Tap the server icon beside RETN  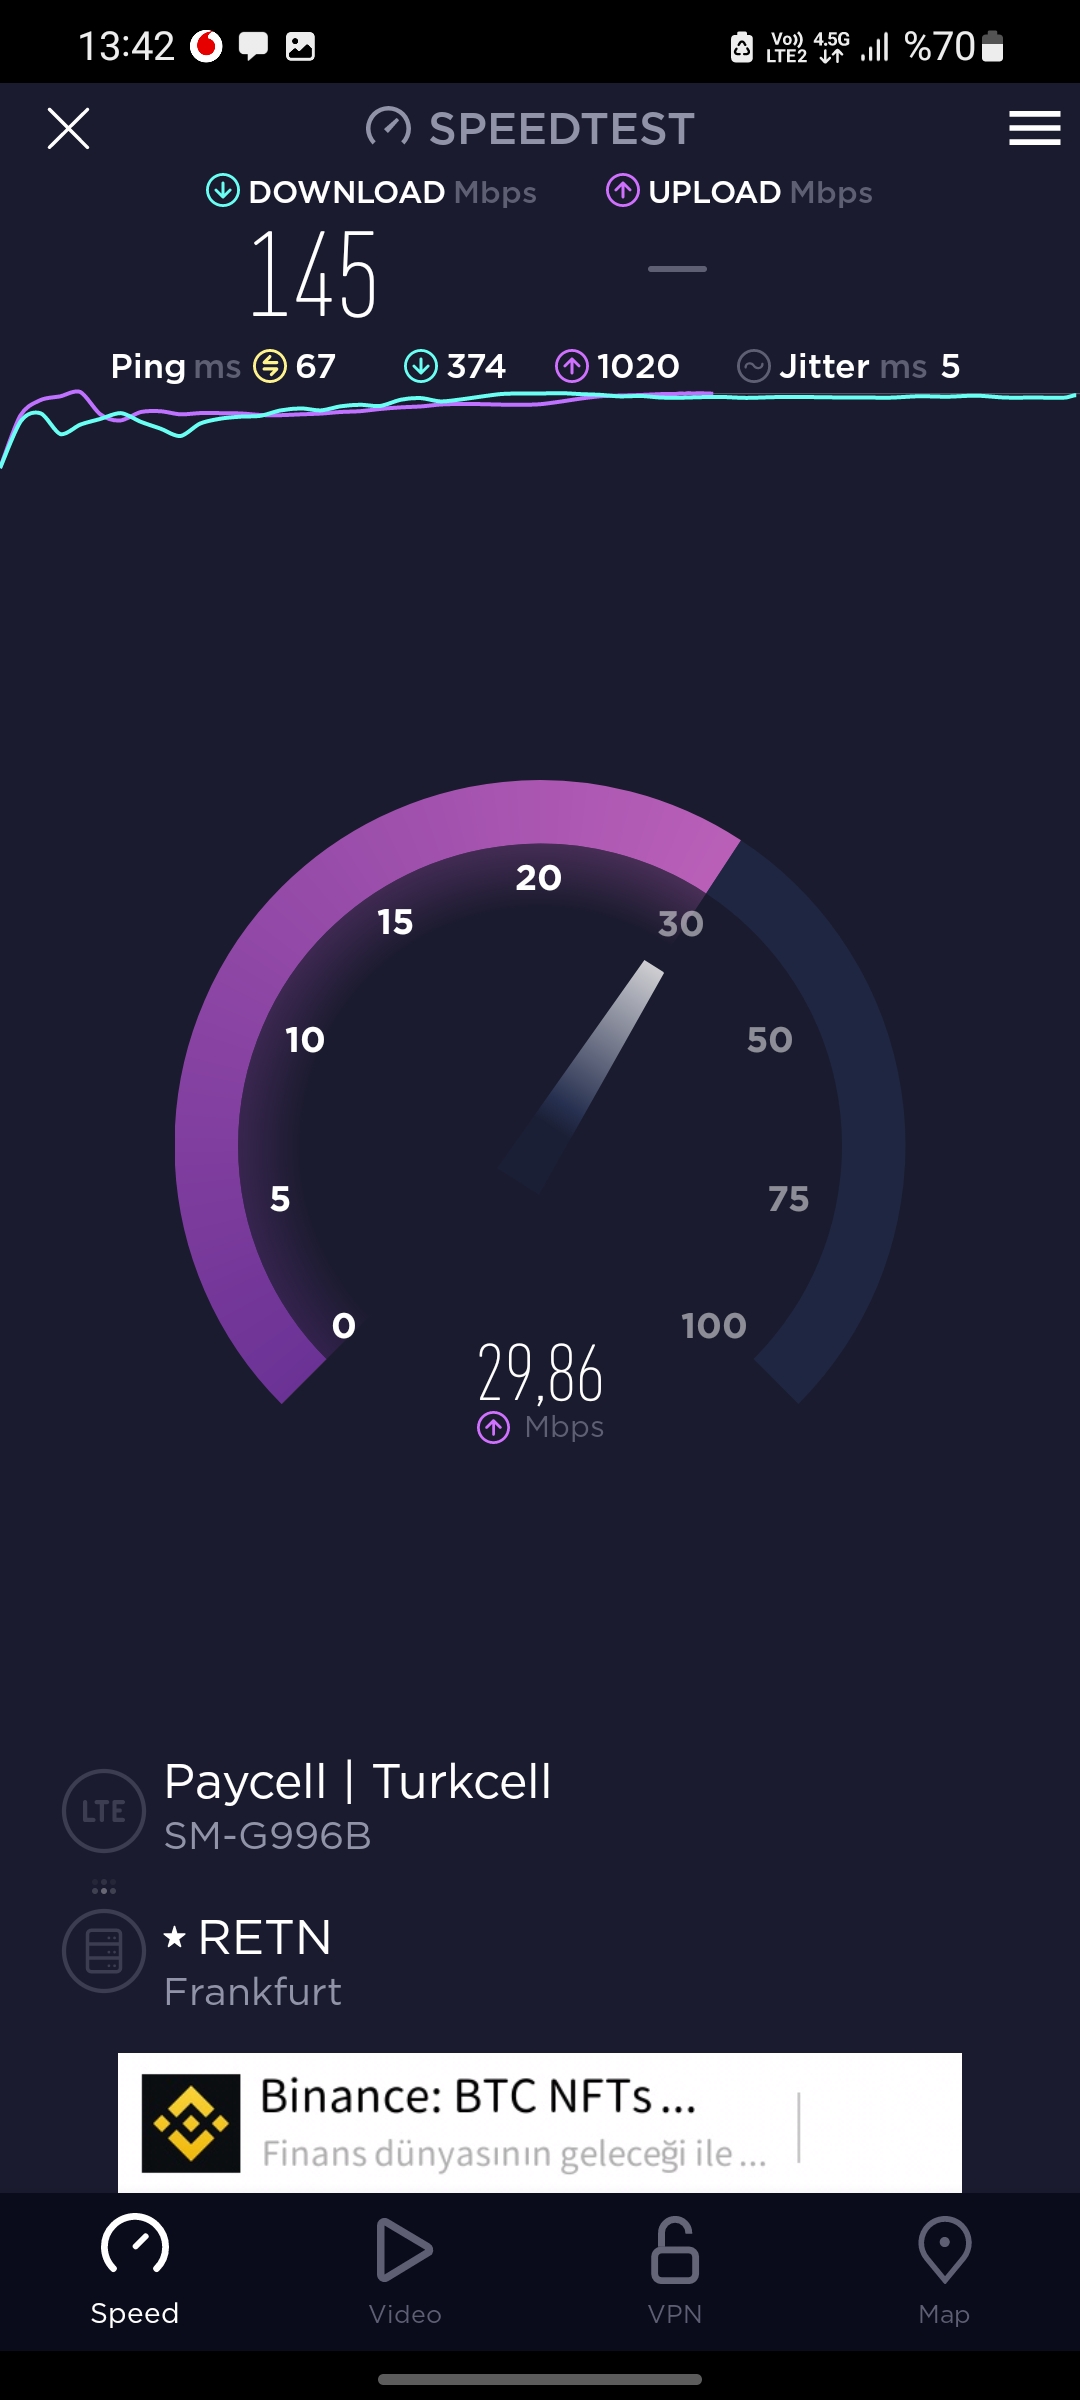point(104,1951)
